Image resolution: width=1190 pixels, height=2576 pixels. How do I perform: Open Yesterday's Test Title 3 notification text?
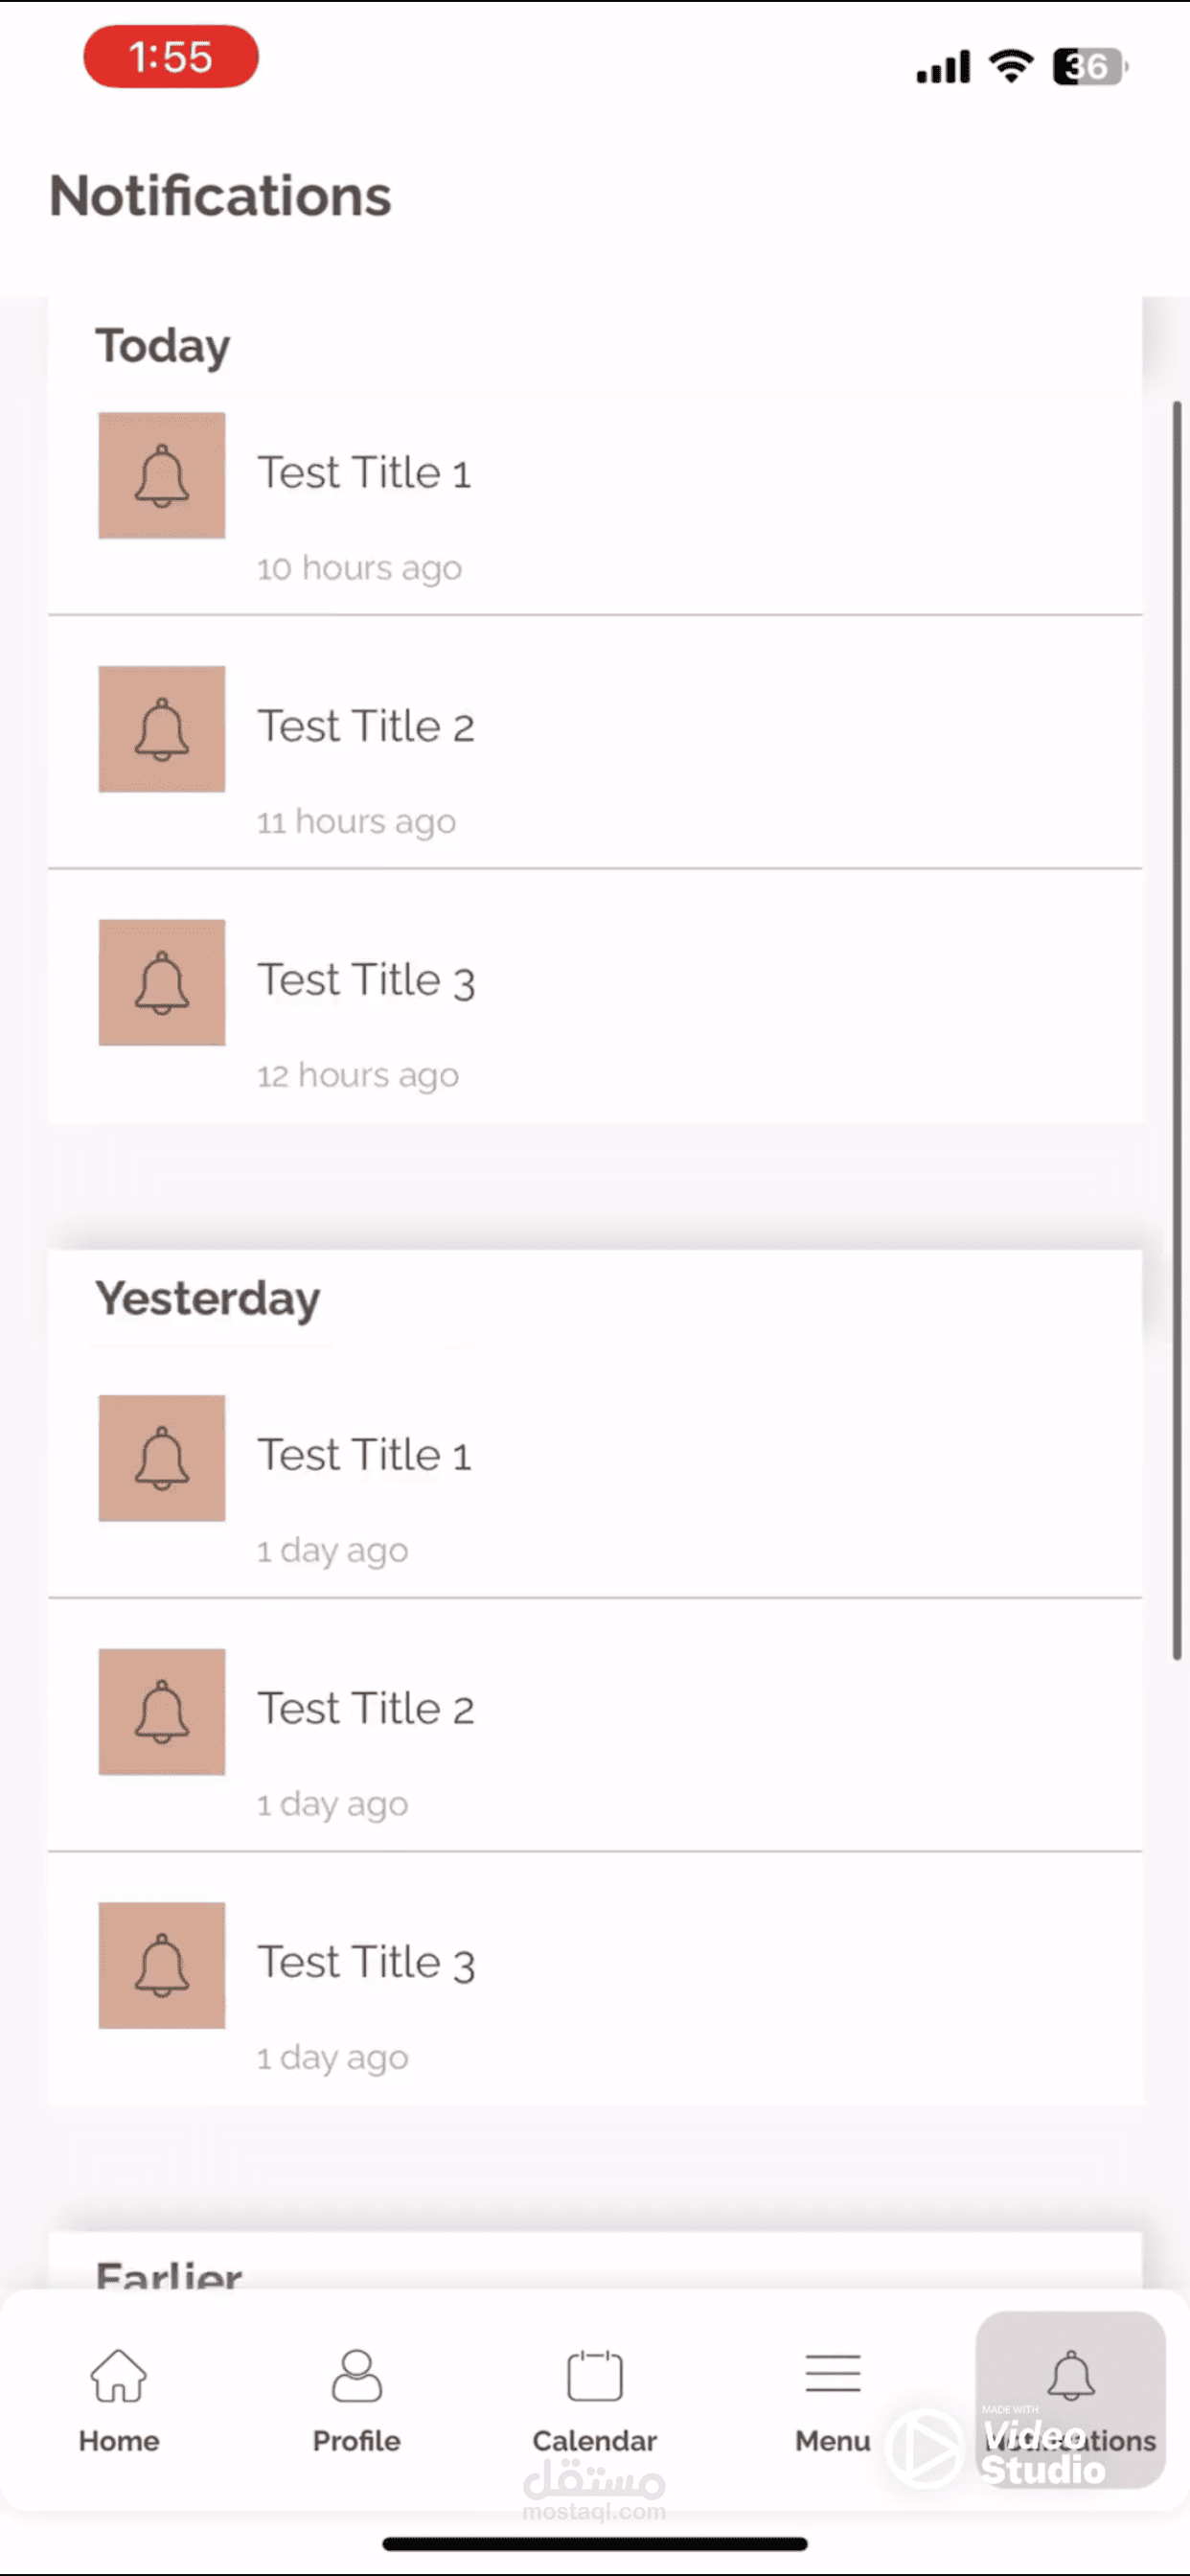pos(366,1963)
